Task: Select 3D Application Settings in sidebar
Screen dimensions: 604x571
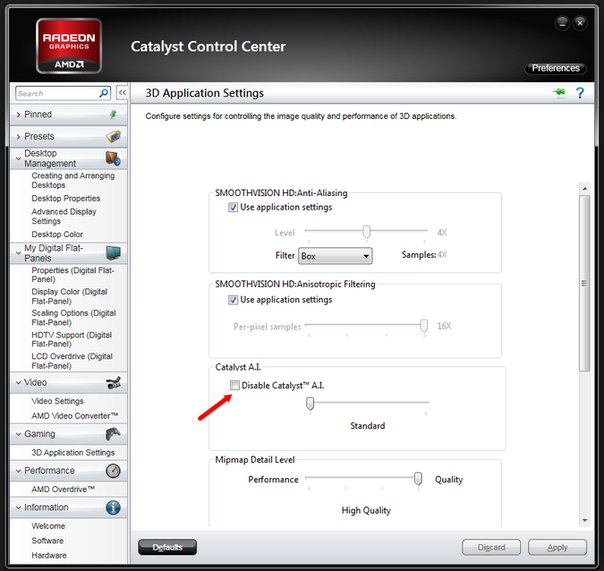Action: (73, 452)
